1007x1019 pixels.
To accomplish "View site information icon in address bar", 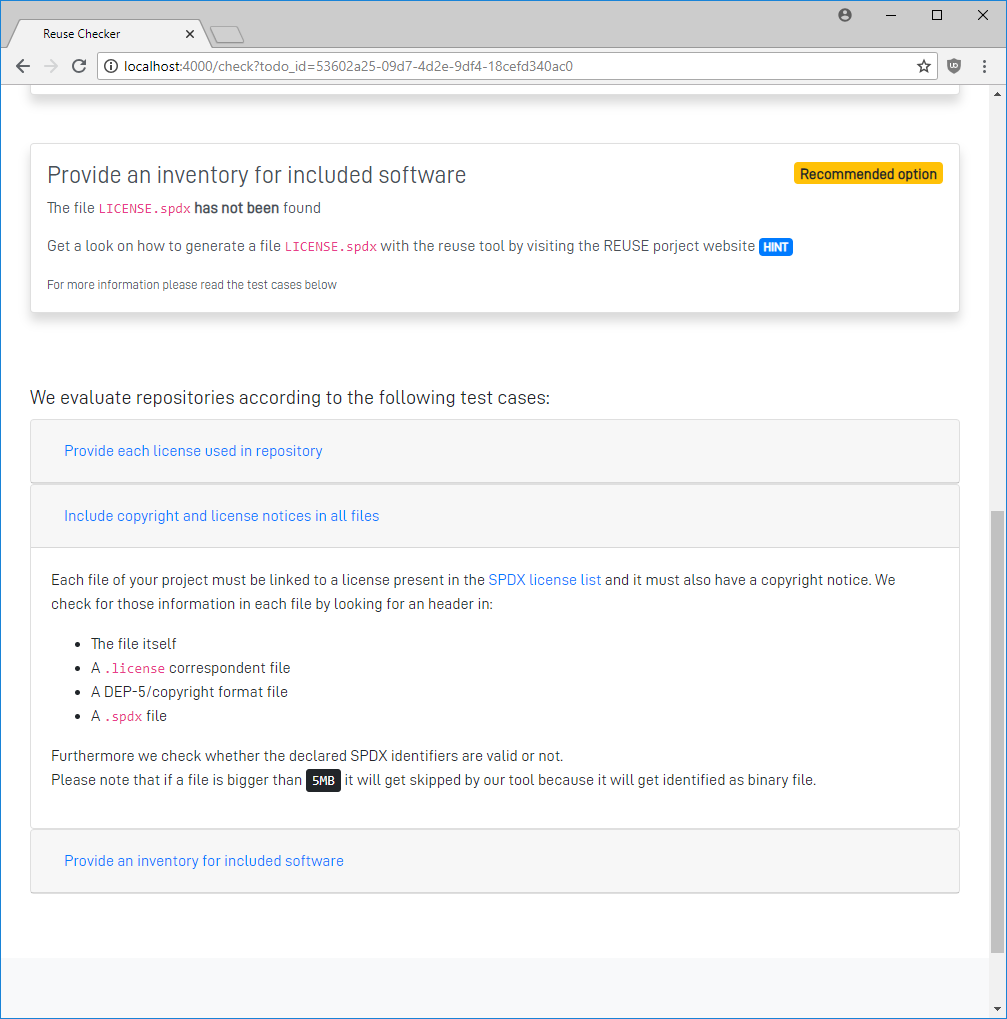I will click(111, 66).
